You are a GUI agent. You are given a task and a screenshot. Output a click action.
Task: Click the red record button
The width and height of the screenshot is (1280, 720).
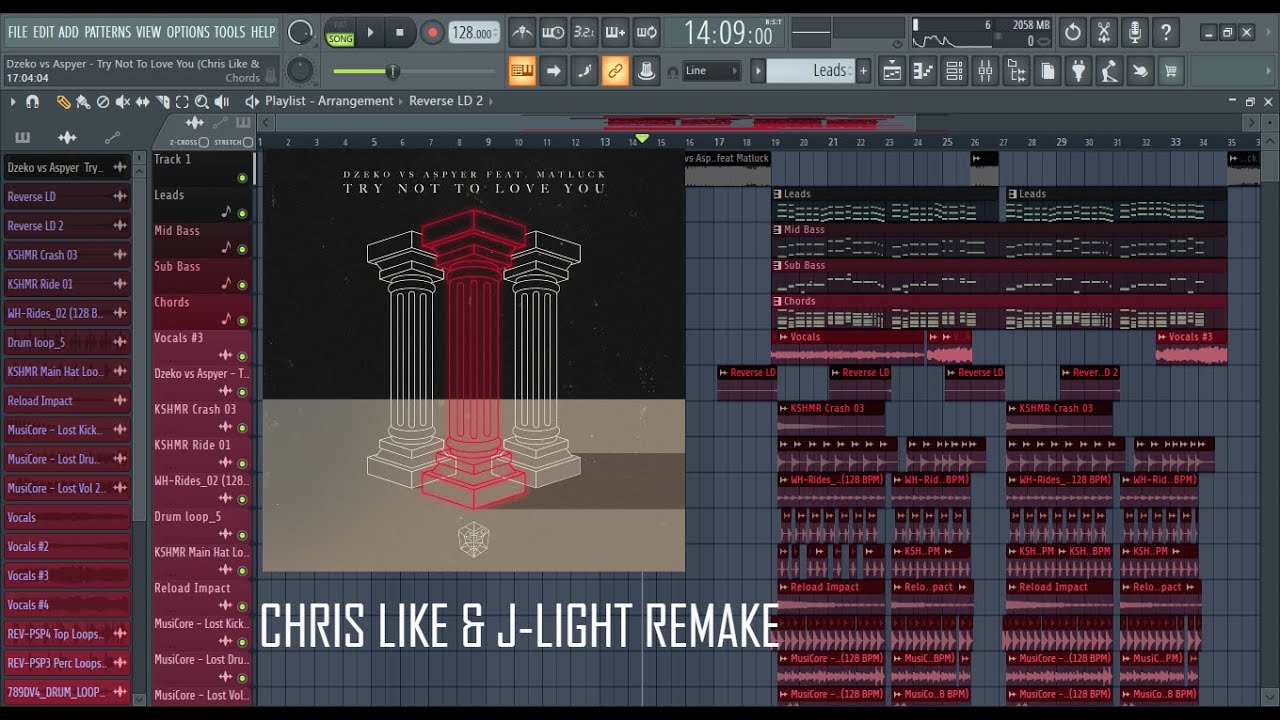[x=432, y=33]
